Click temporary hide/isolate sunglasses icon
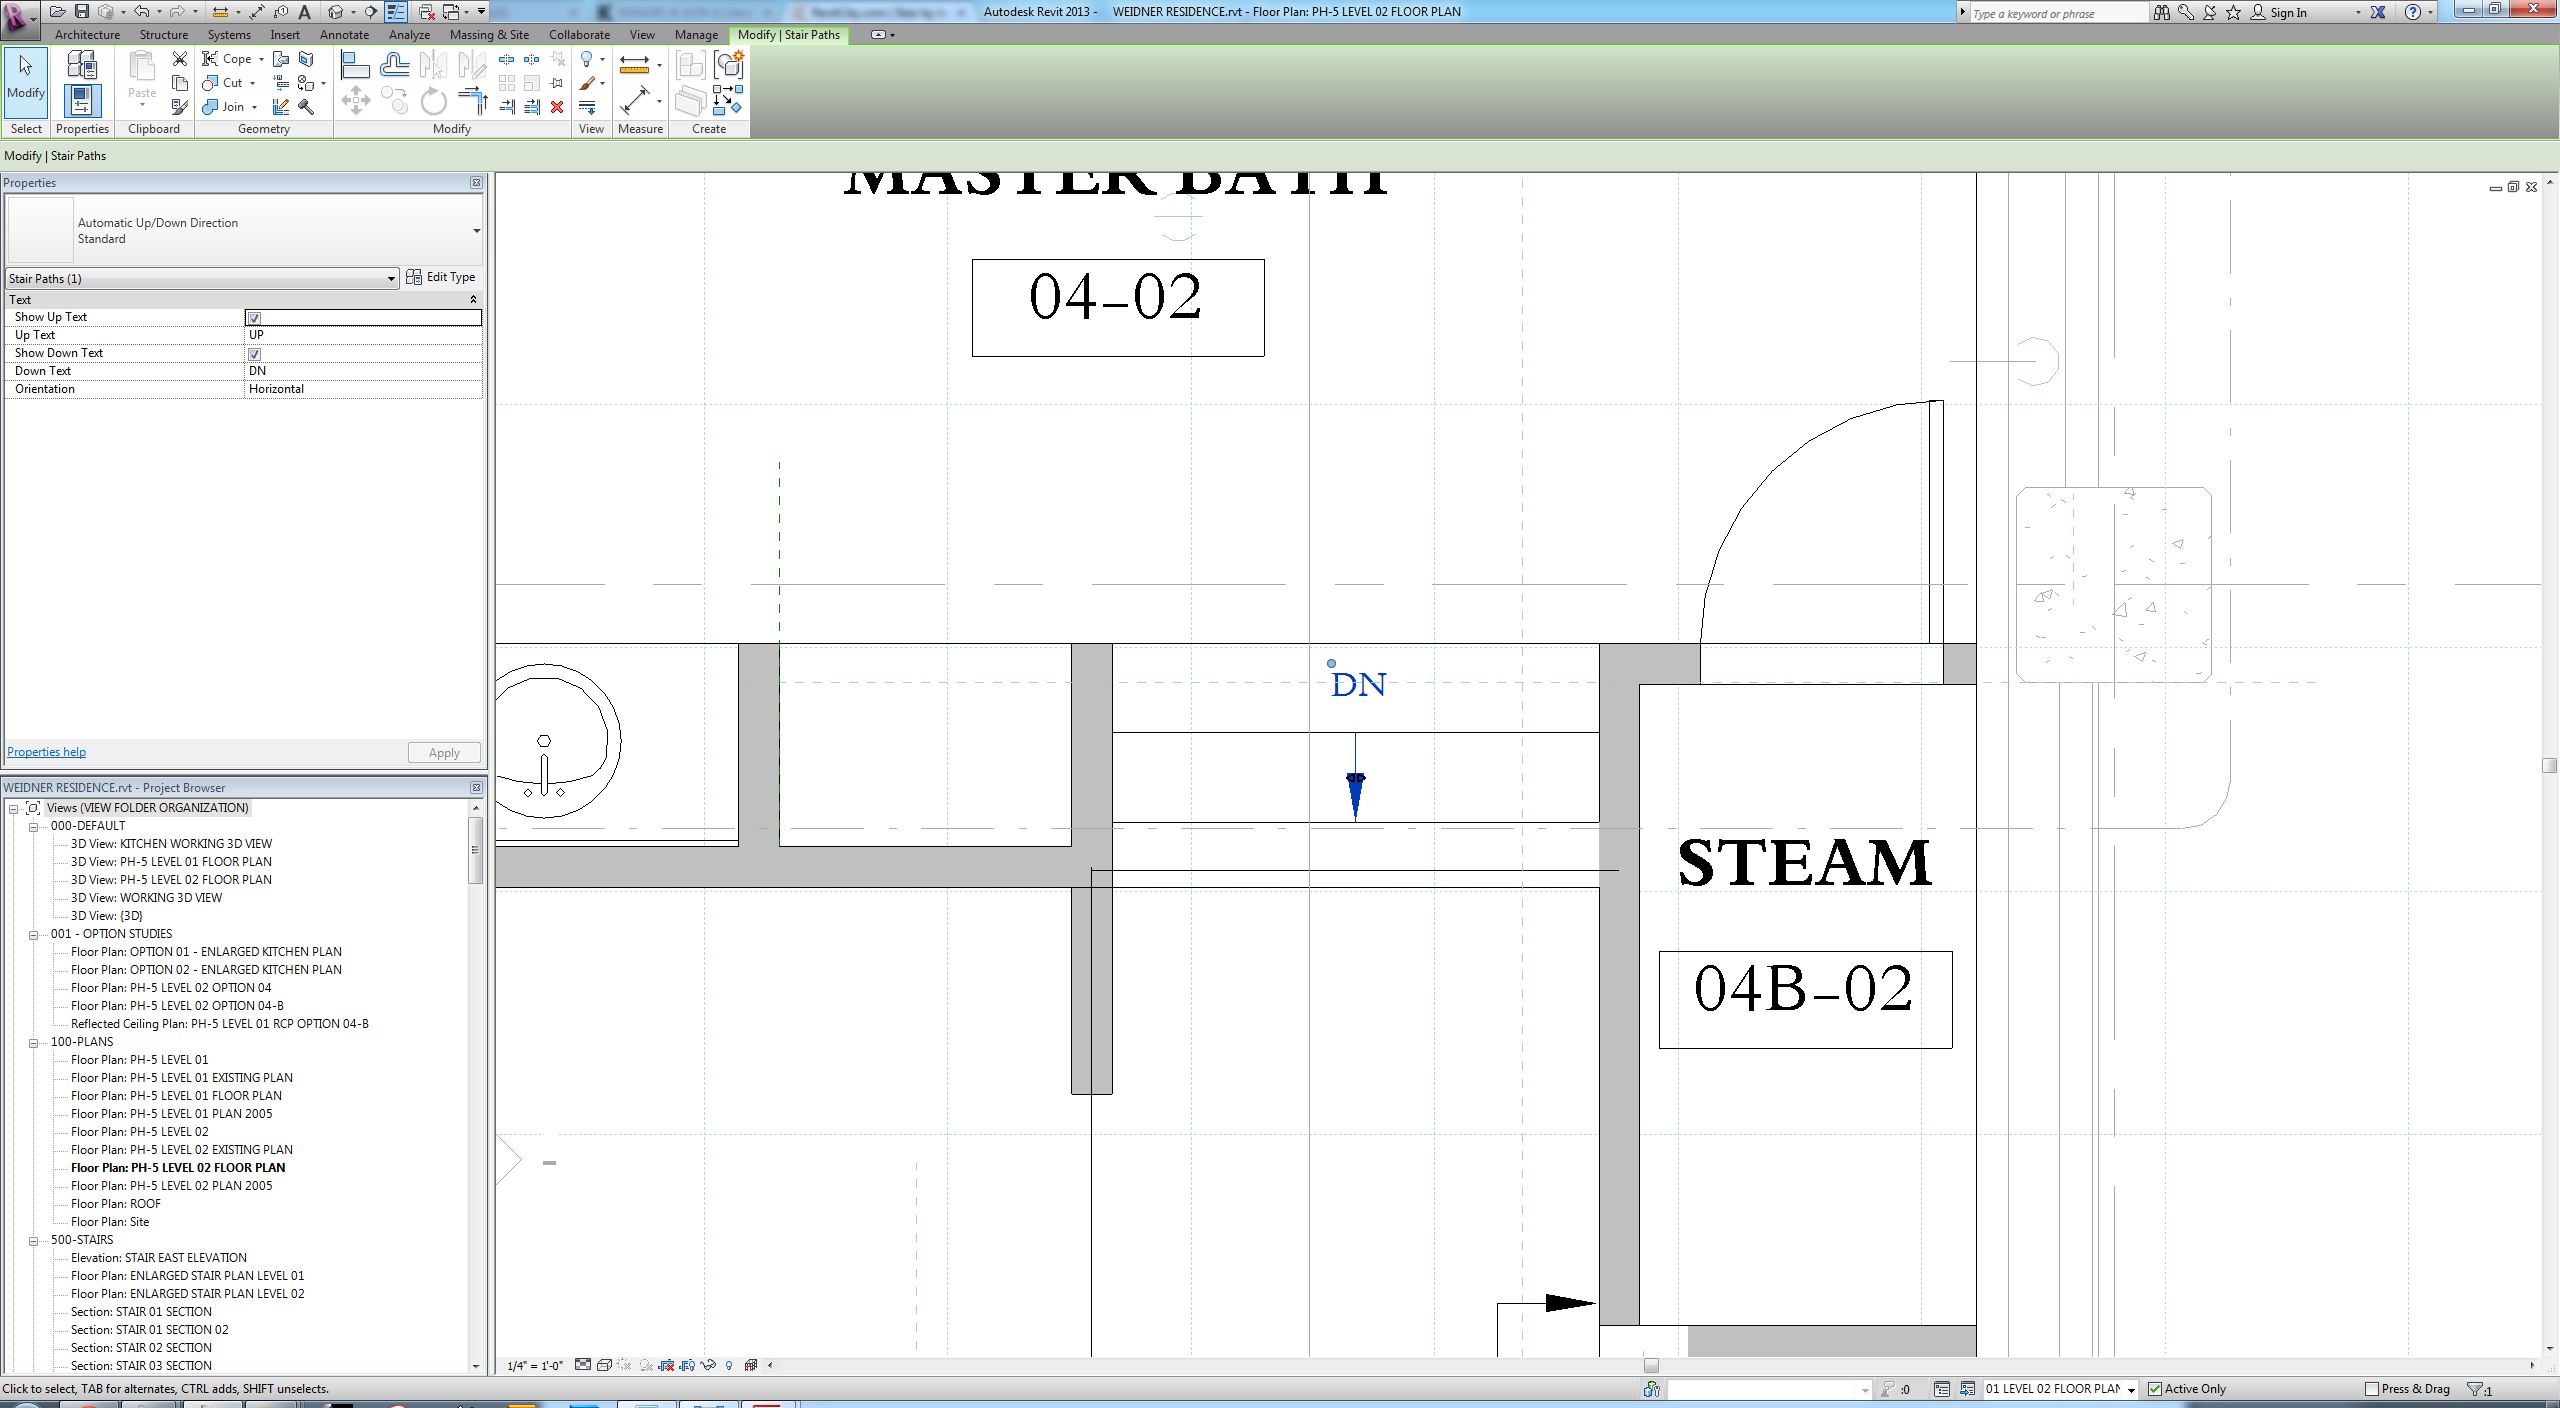 click(709, 1365)
